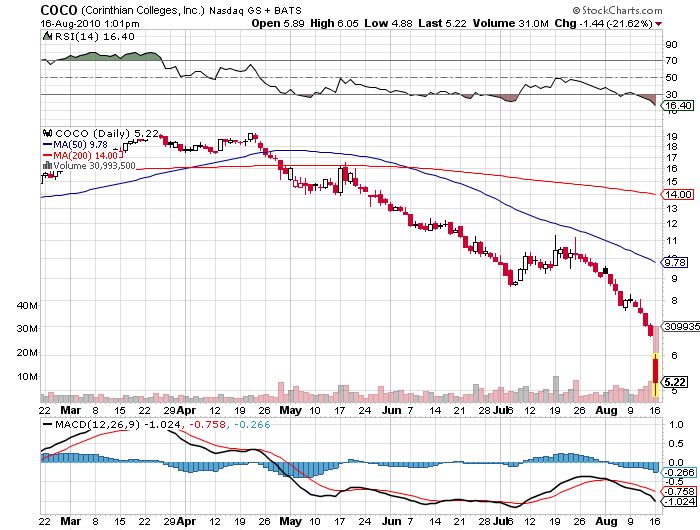
Task: Click the 90 level on the RSI axis
Action: [671, 44]
